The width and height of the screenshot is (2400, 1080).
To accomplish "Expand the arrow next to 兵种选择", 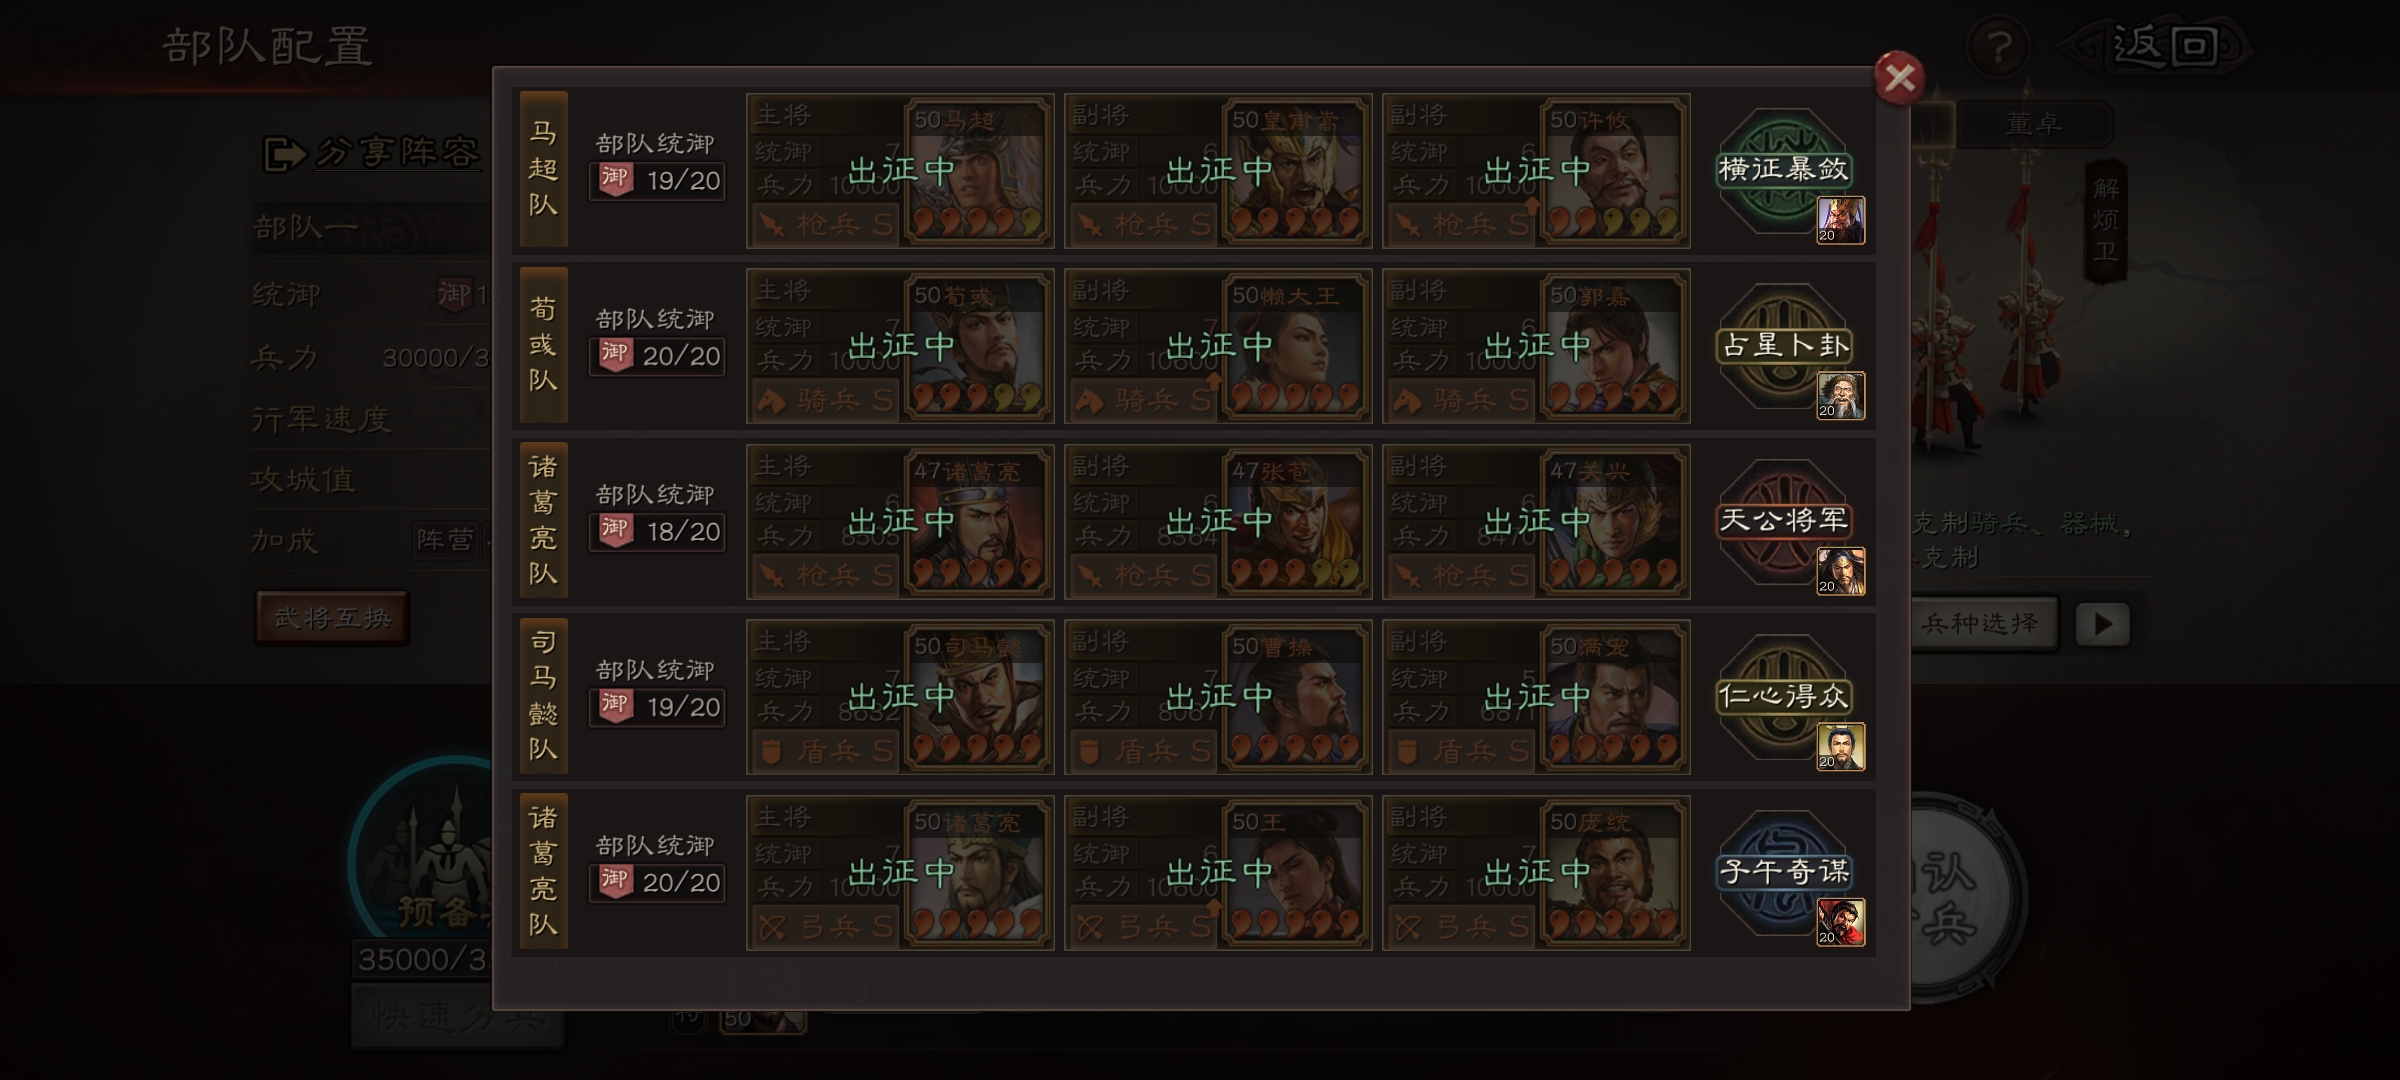I will pos(2102,624).
